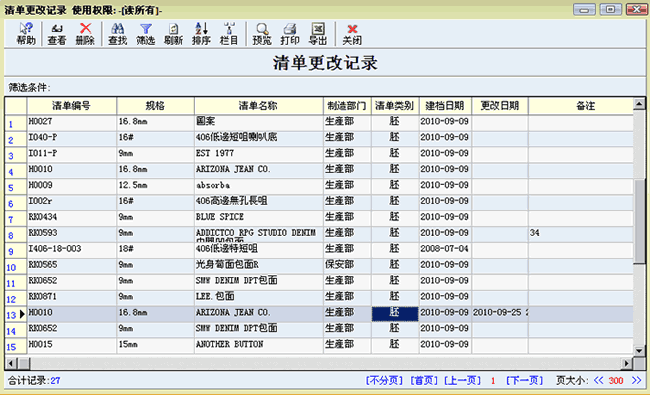Click the 备注 column header
The height and width of the screenshot is (395, 650).
click(x=581, y=106)
